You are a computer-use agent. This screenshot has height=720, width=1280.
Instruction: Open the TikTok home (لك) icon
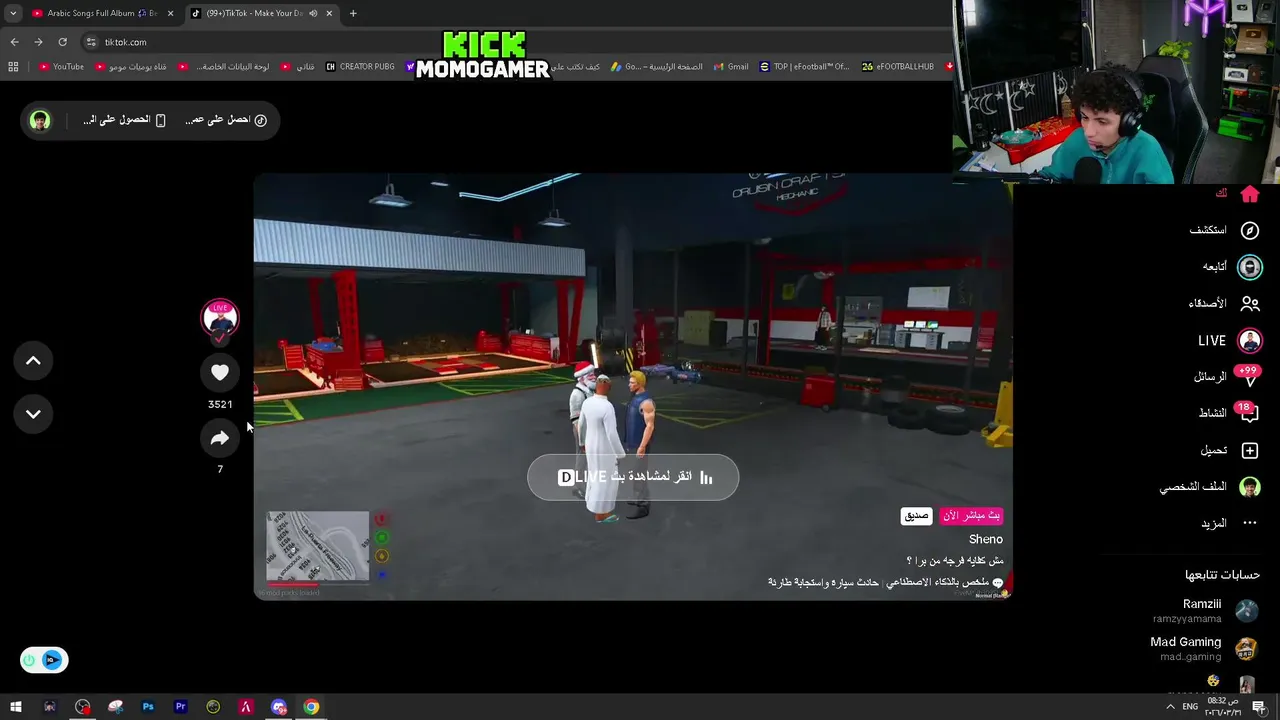1249,194
